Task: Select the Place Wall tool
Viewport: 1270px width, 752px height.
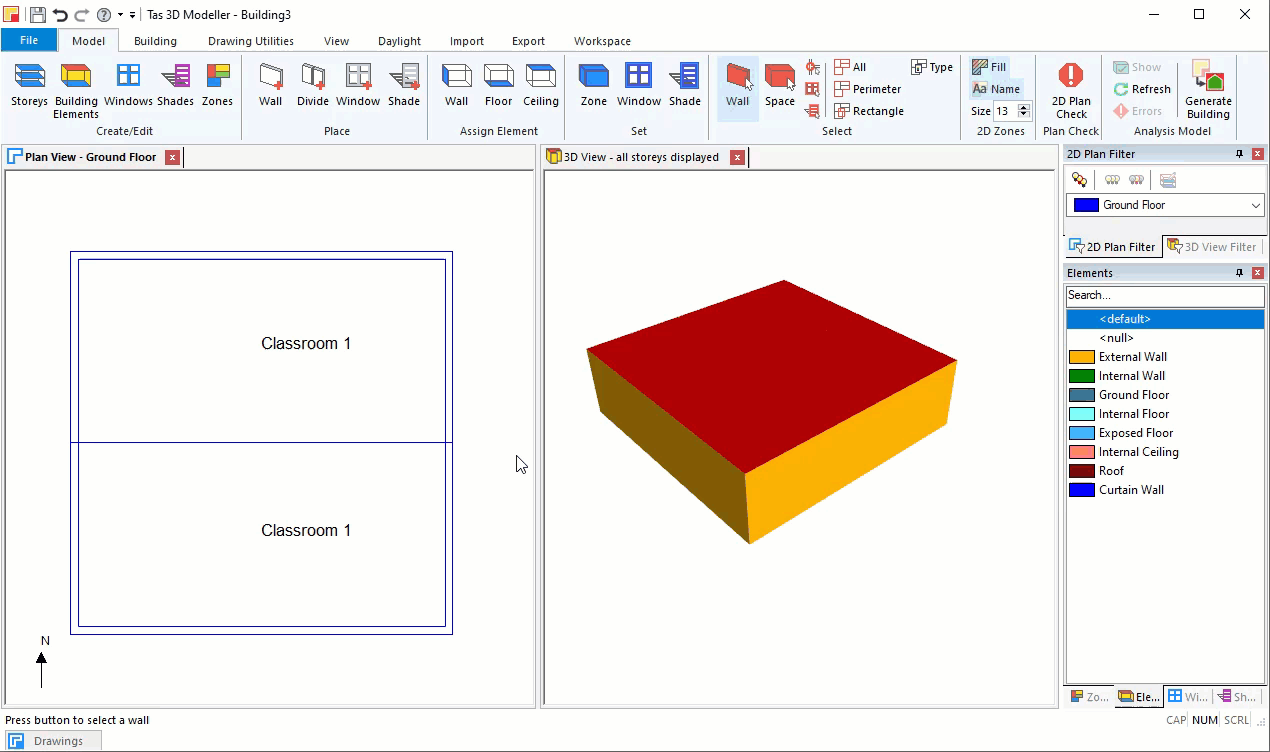Action: [270, 85]
